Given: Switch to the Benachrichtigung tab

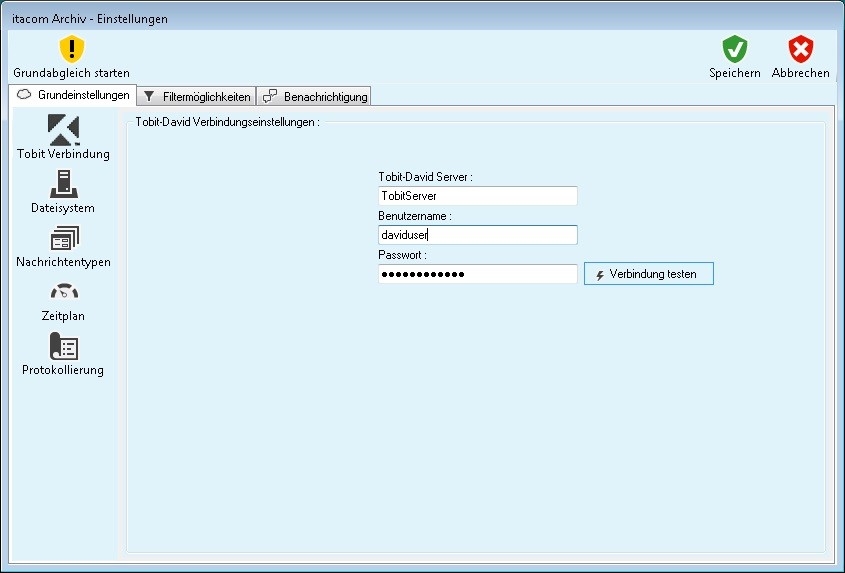Looking at the screenshot, I should click(x=314, y=96).
